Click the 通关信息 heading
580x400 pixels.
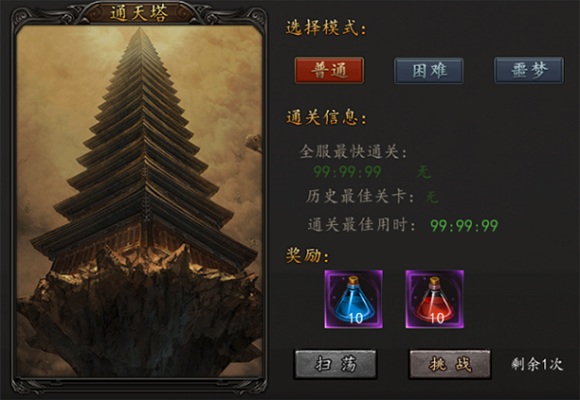[x=326, y=118]
